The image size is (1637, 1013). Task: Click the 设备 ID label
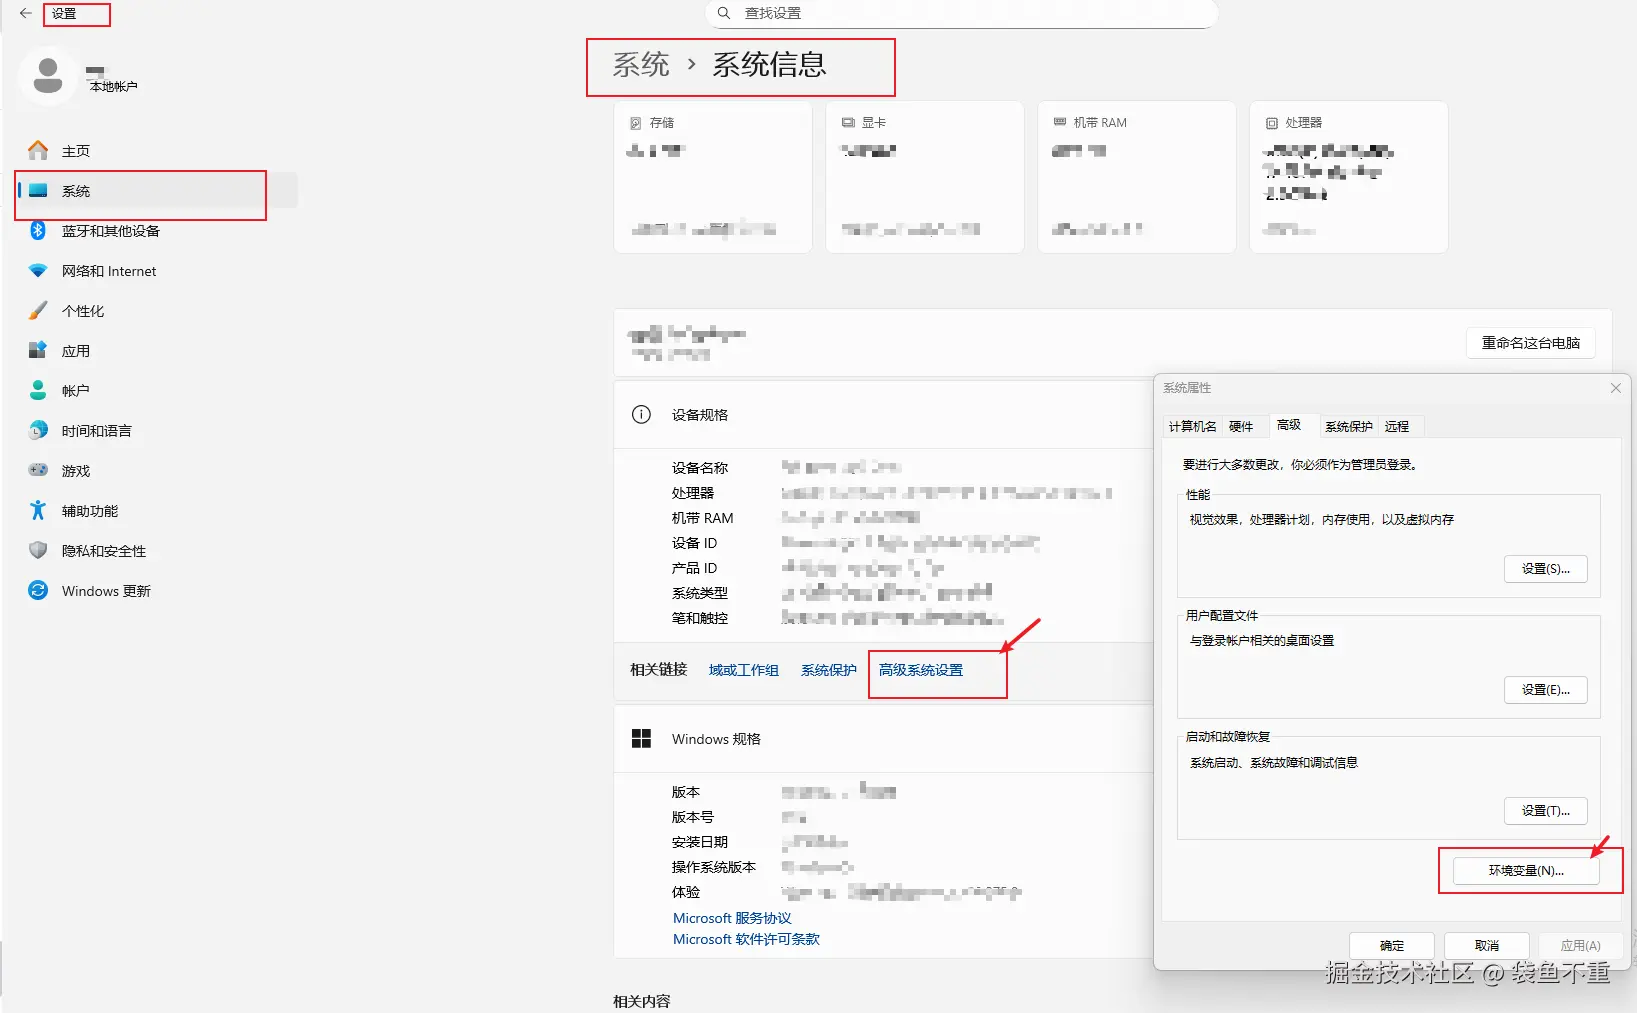(x=694, y=543)
